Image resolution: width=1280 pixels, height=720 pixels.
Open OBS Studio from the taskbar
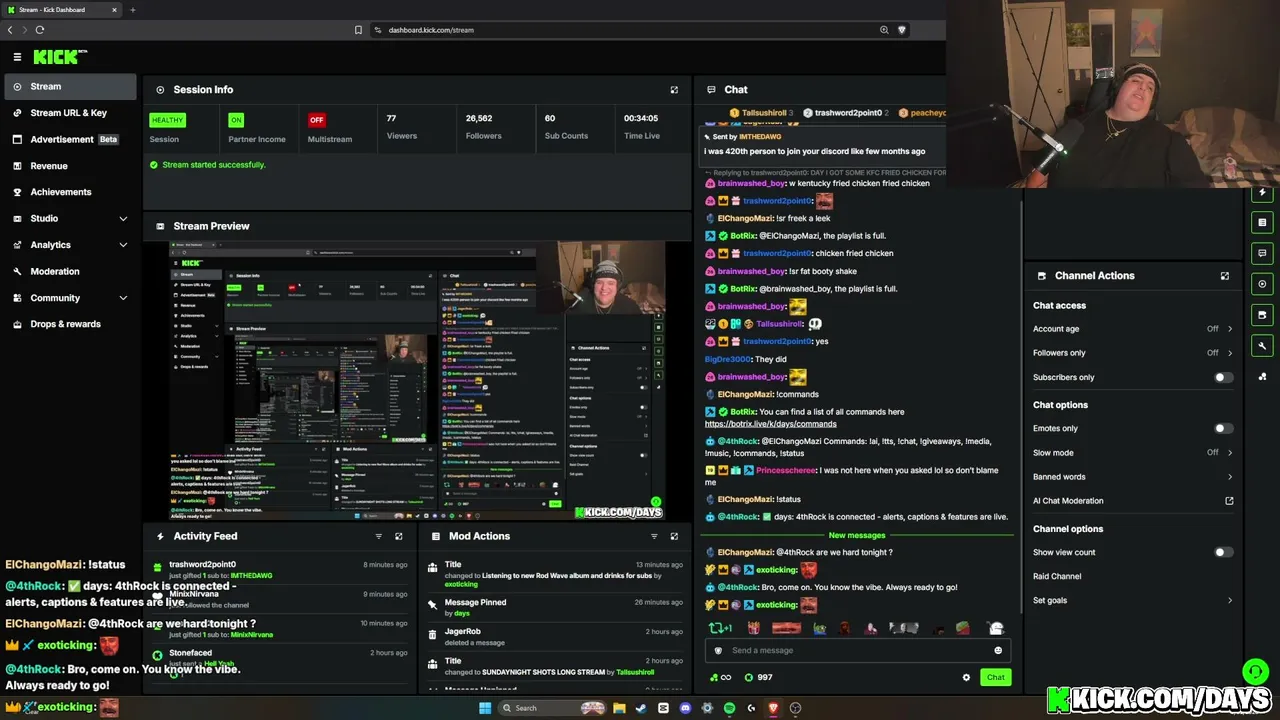pos(795,708)
